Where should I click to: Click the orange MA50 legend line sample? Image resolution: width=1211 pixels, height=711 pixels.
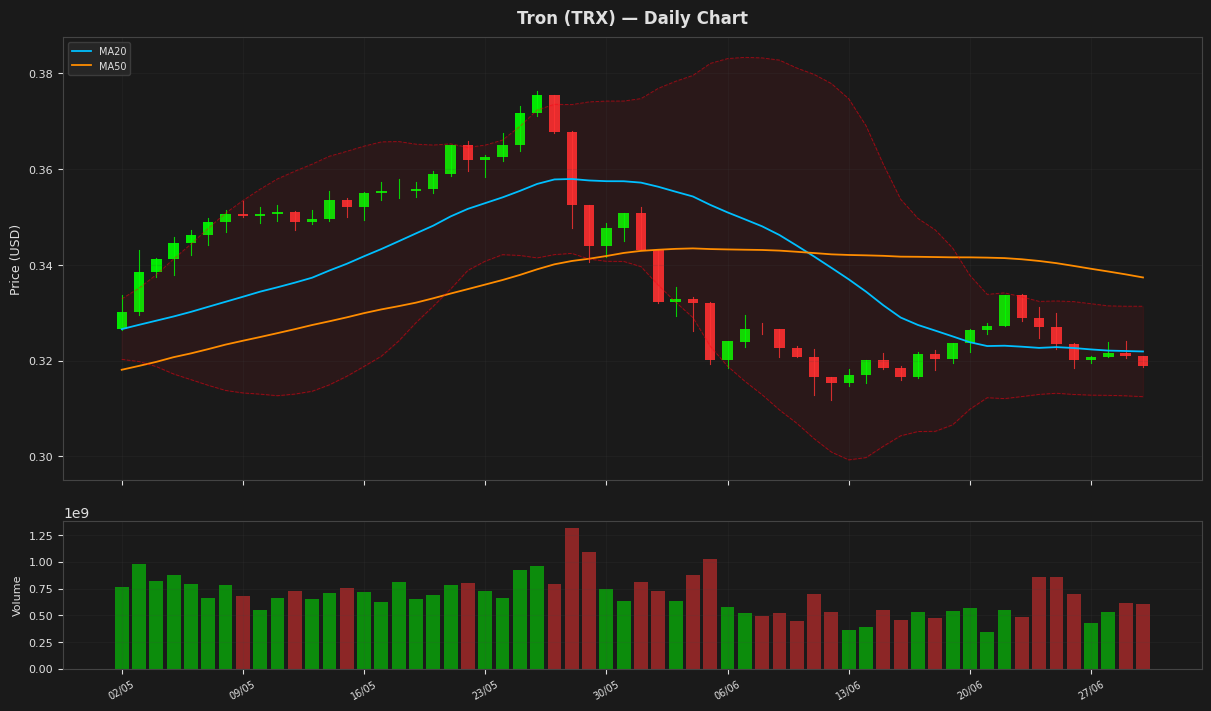coord(82,66)
